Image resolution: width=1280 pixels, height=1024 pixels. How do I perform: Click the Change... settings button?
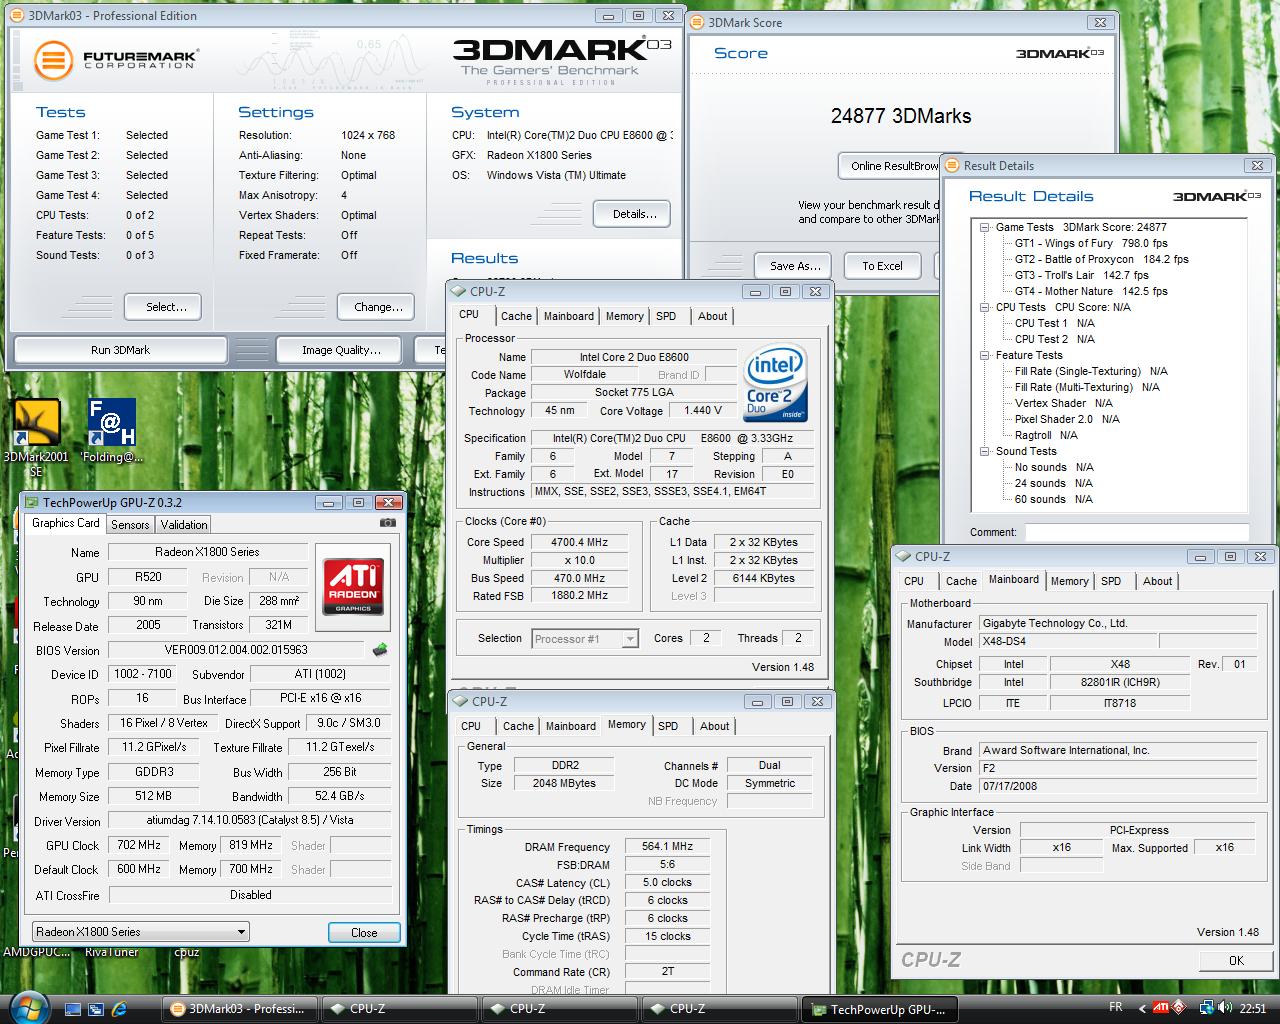pyautogui.click(x=378, y=307)
